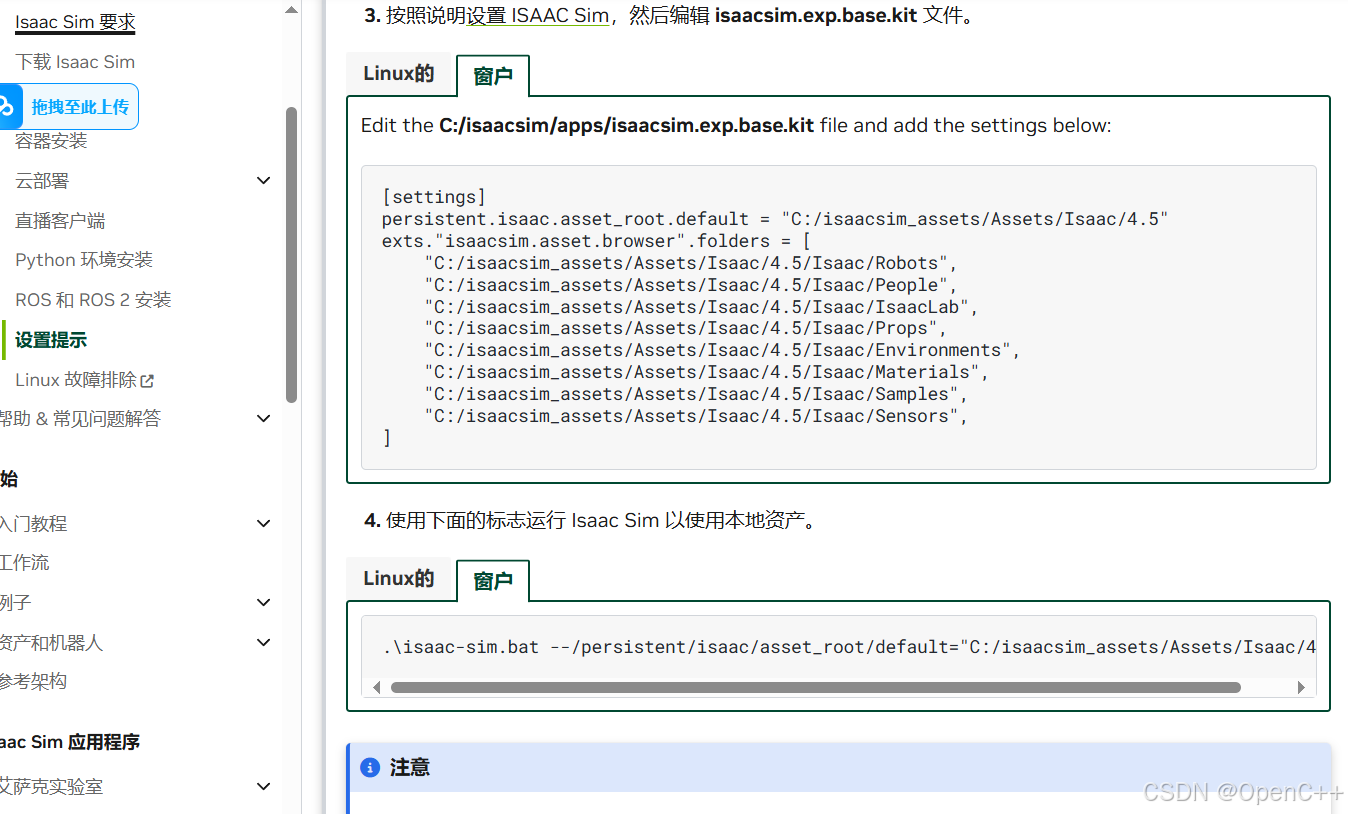Click the Isaac/IsaacLab path line
1348x814 pixels.
pos(702,307)
